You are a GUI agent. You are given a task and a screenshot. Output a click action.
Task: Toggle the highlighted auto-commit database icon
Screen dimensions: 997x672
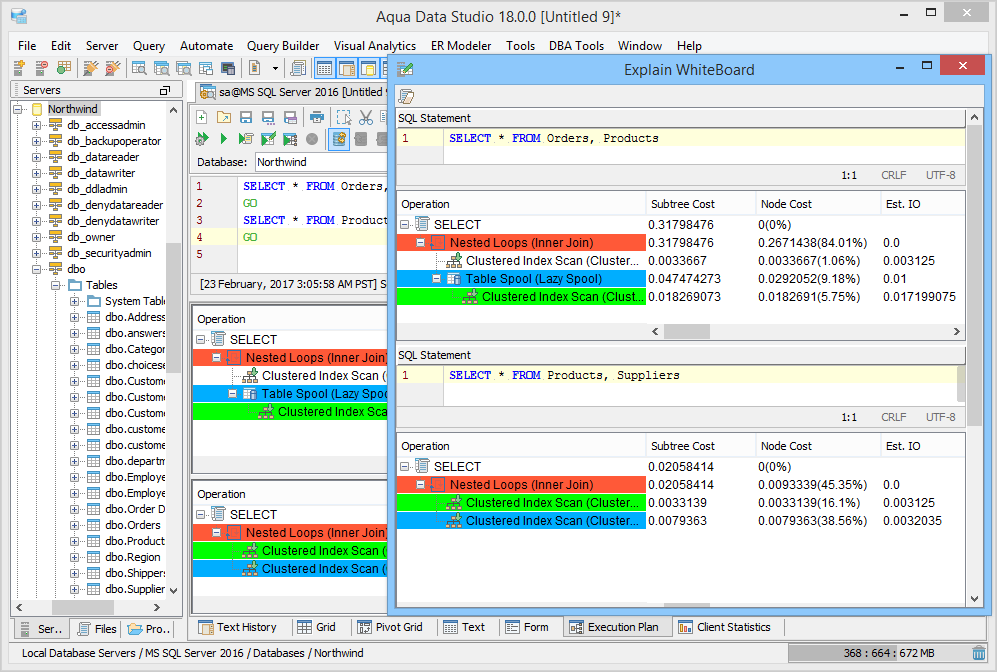pyautogui.click(x=339, y=139)
